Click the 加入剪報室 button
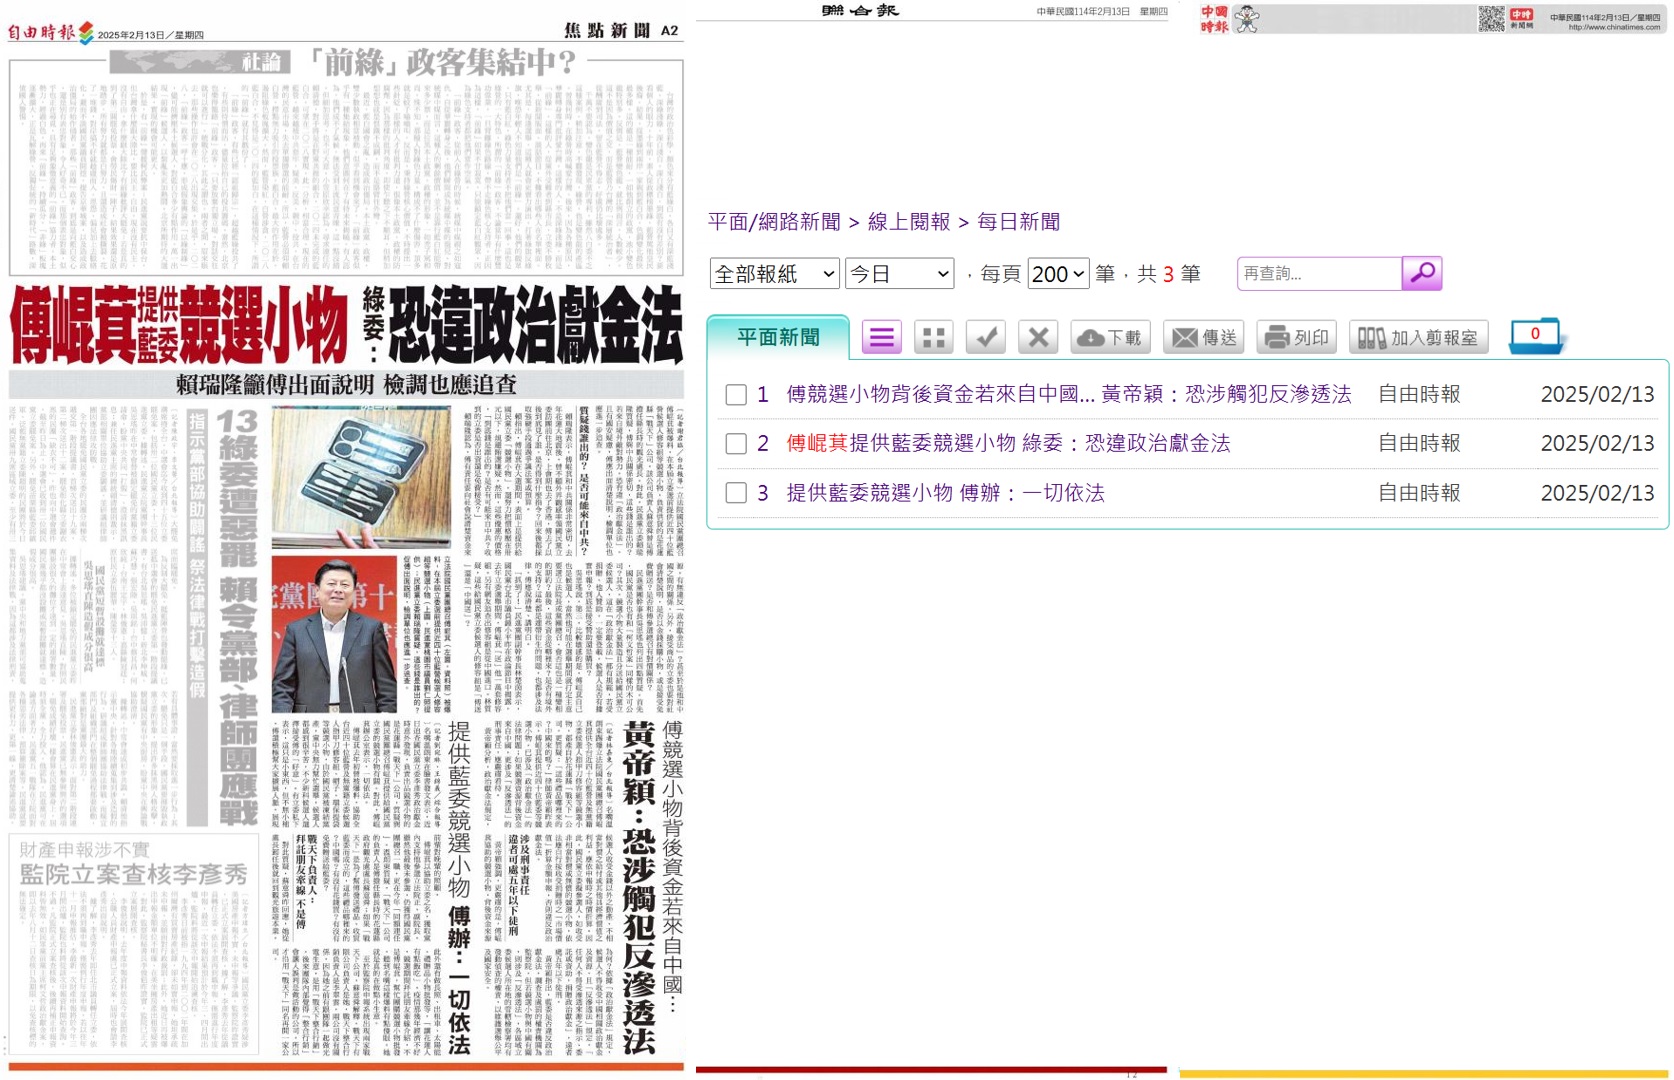This screenshot has height=1080, width=1674. [x=1419, y=338]
